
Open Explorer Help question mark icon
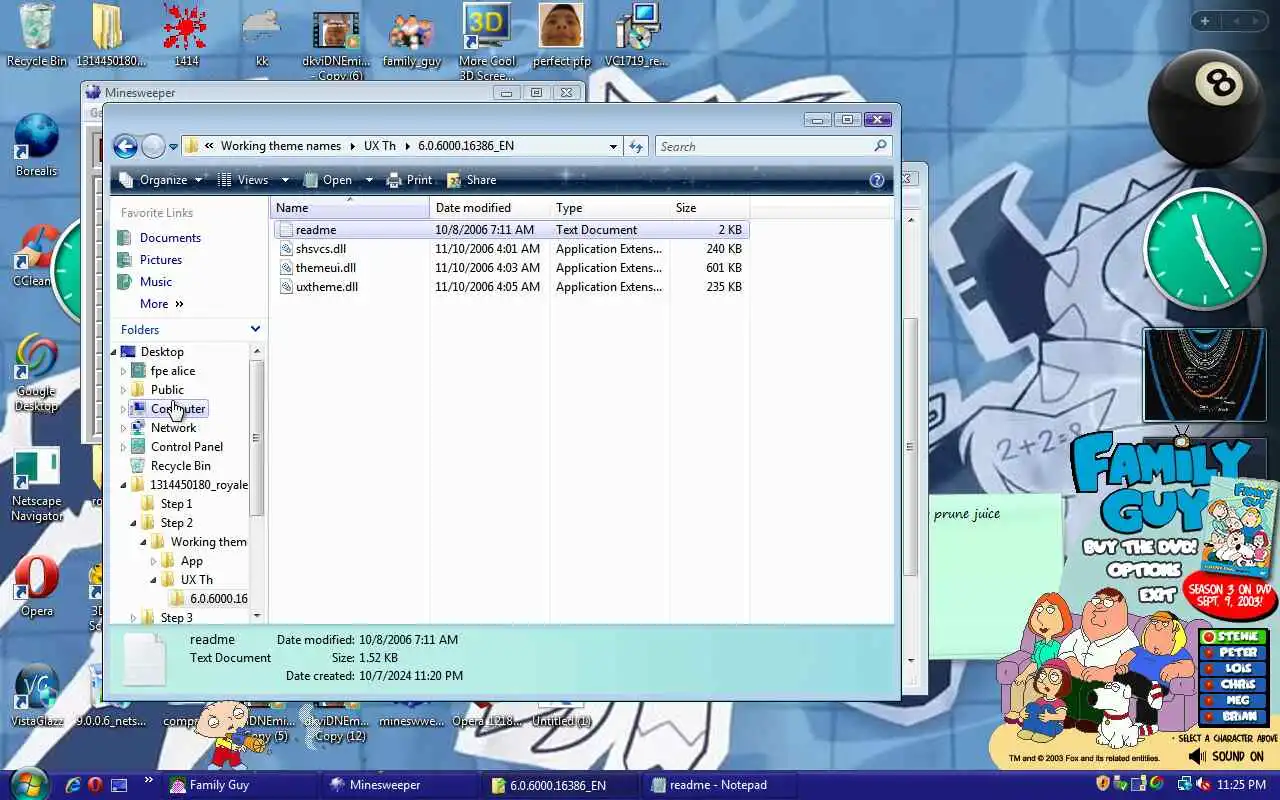(877, 180)
